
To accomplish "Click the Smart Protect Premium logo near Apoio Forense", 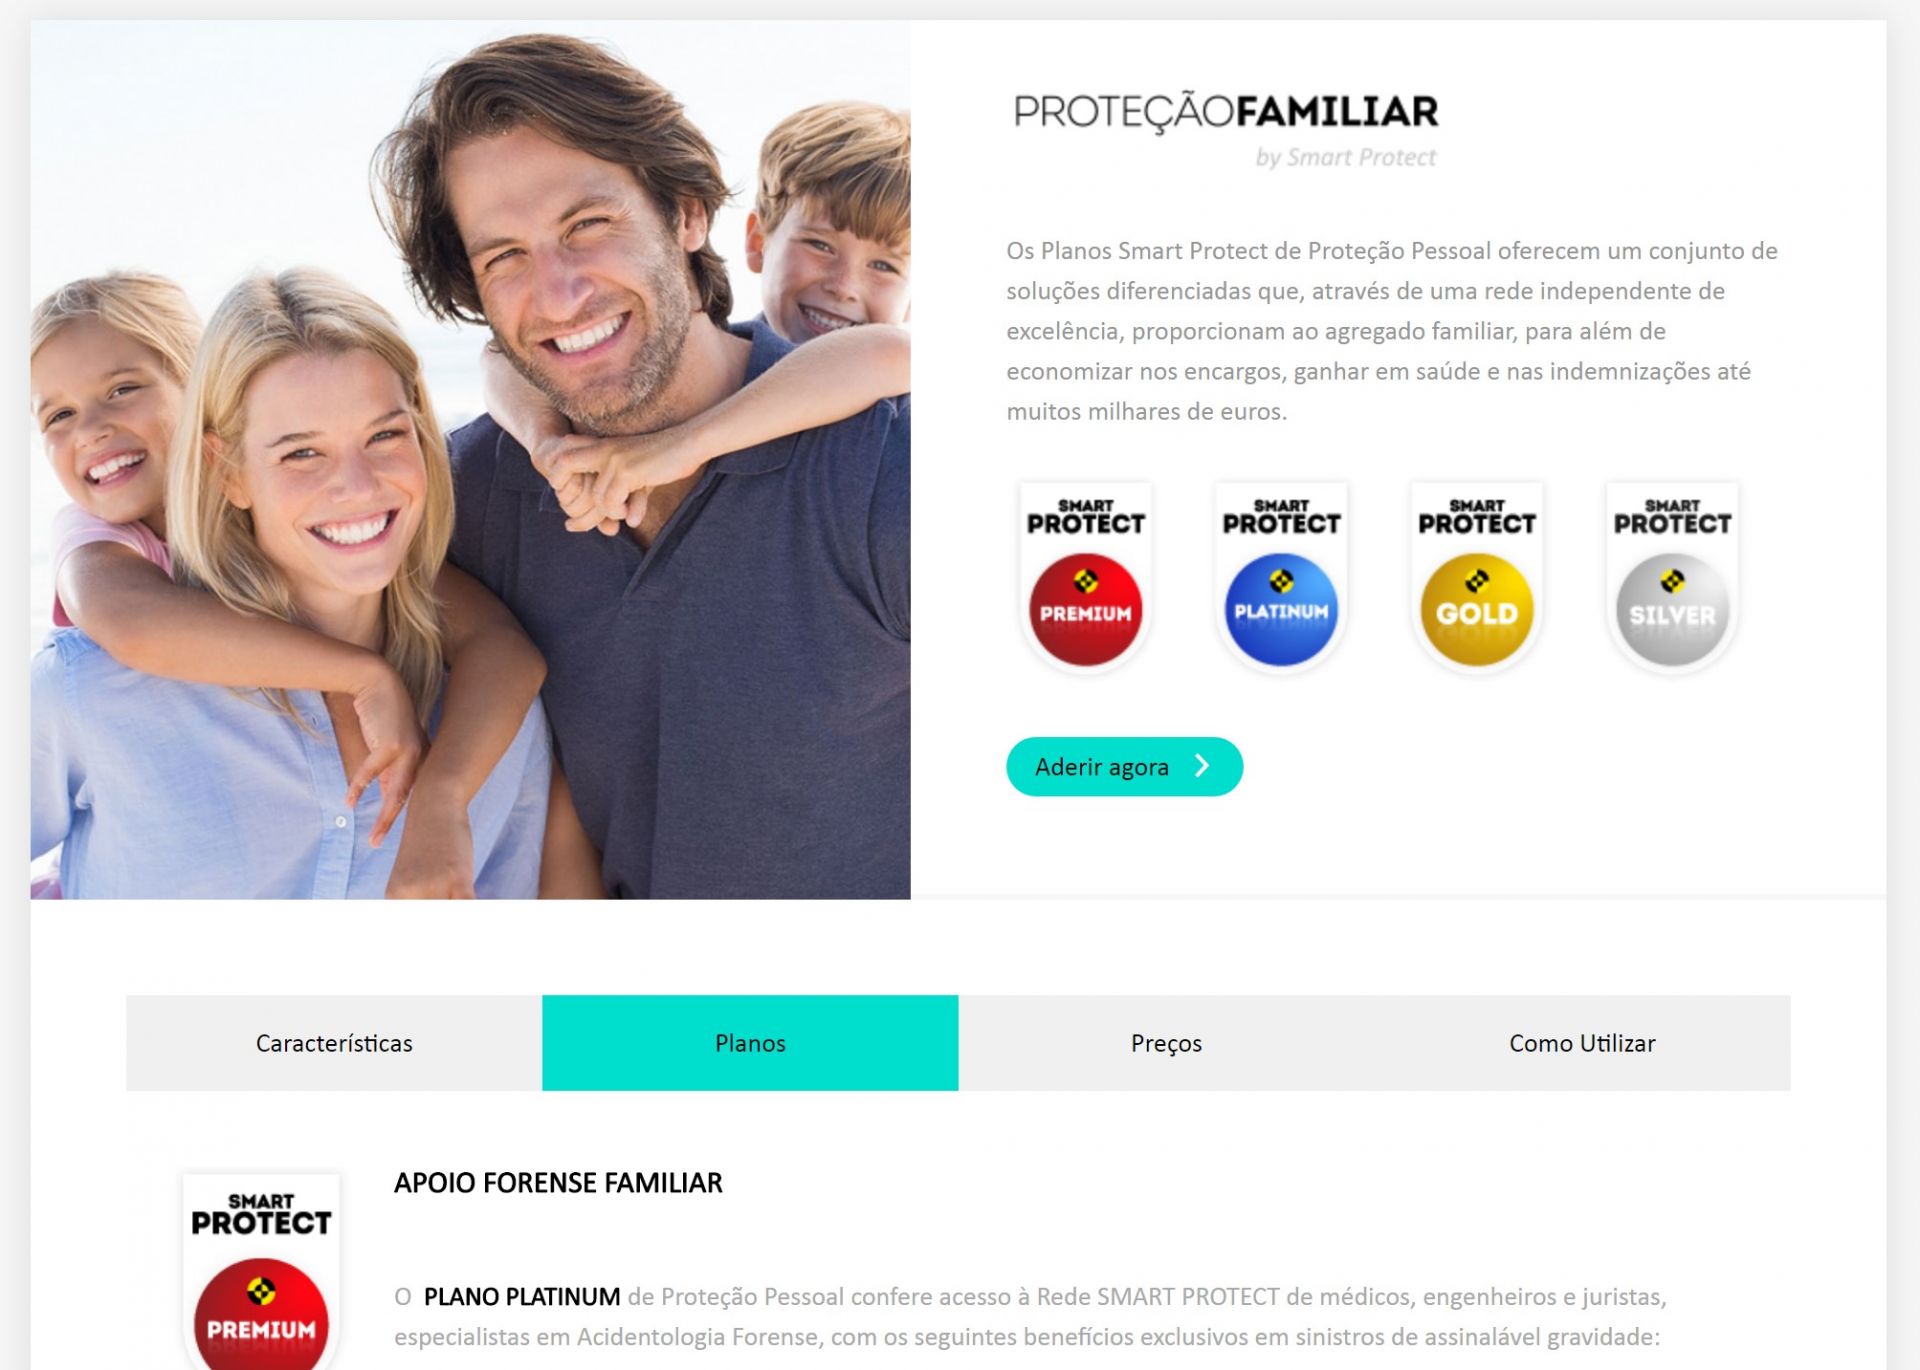I will [x=261, y=1270].
